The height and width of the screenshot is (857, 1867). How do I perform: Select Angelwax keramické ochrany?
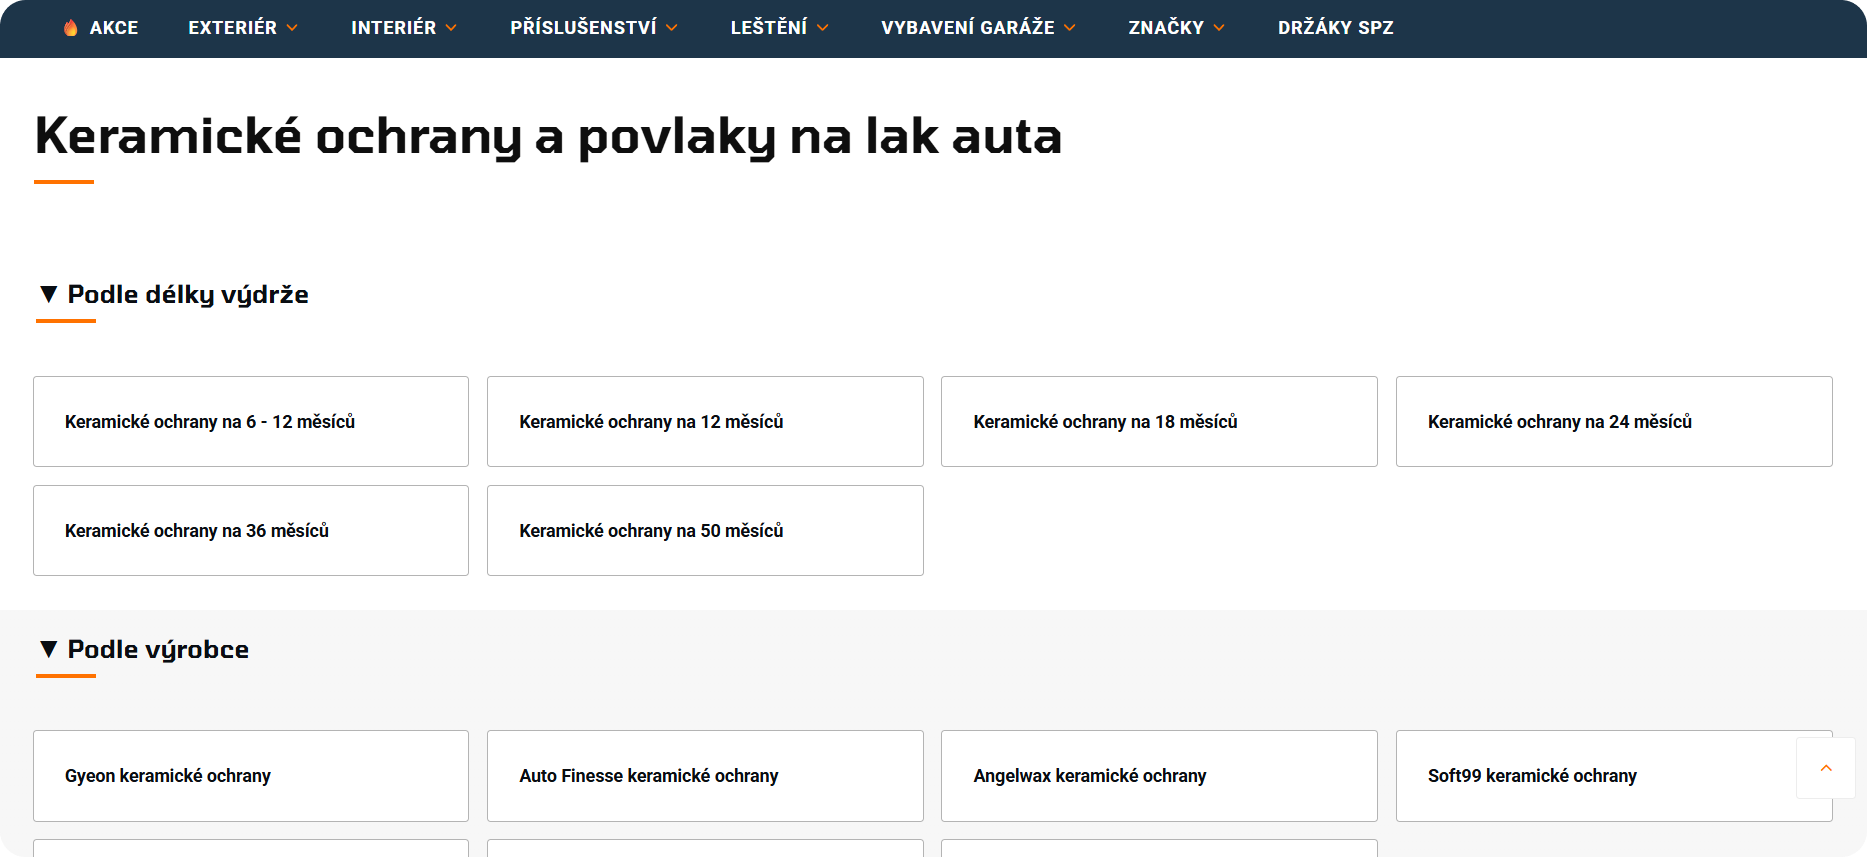click(x=1159, y=776)
